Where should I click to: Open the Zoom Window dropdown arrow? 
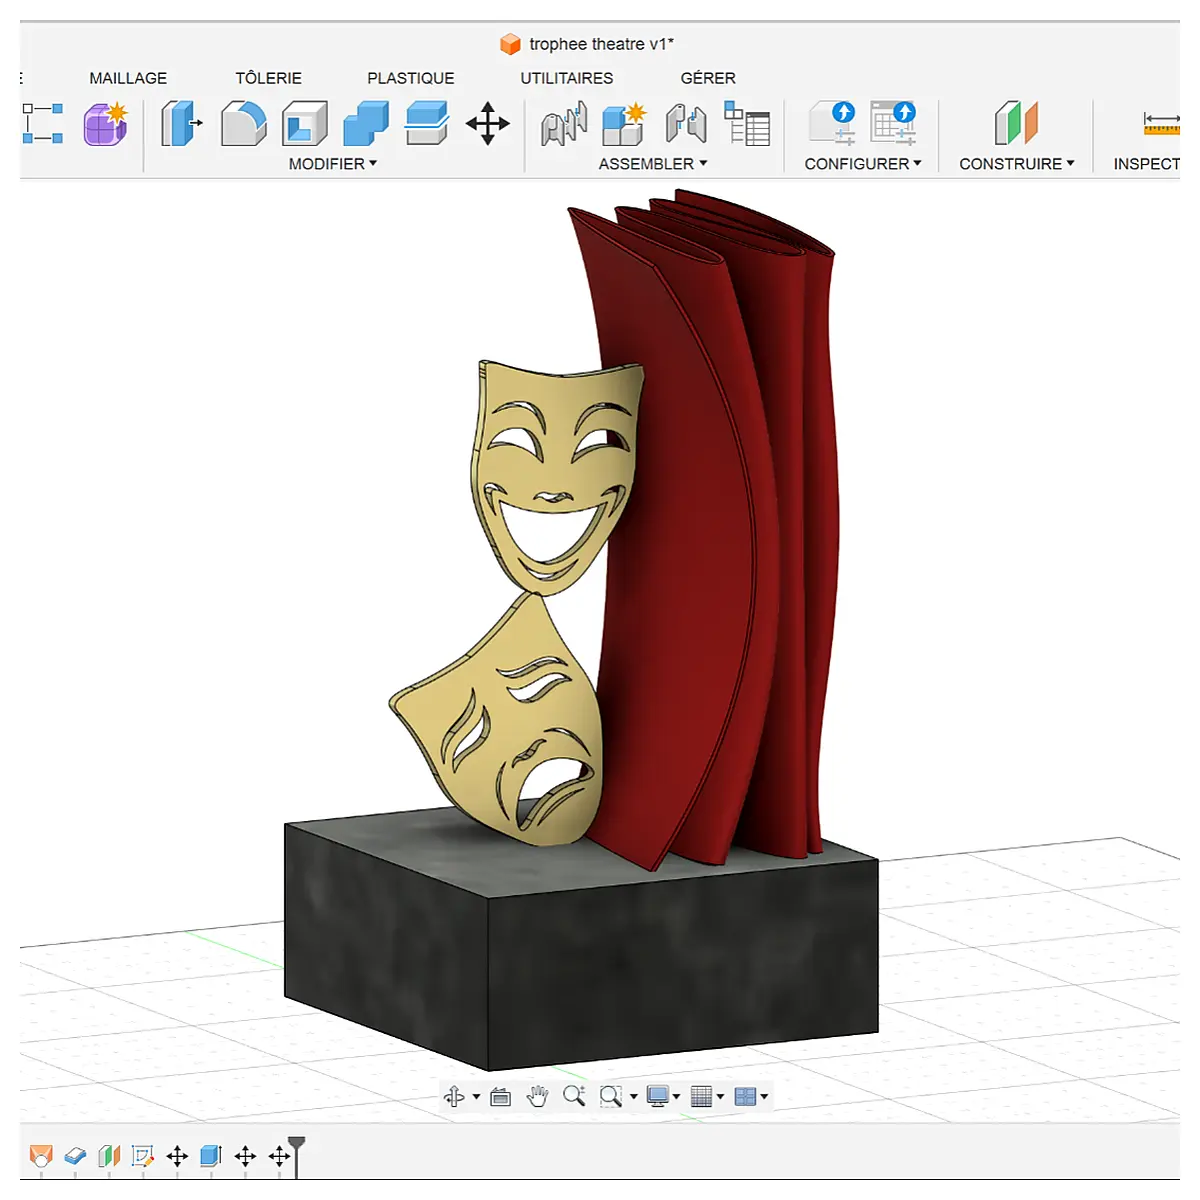(x=633, y=1097)
